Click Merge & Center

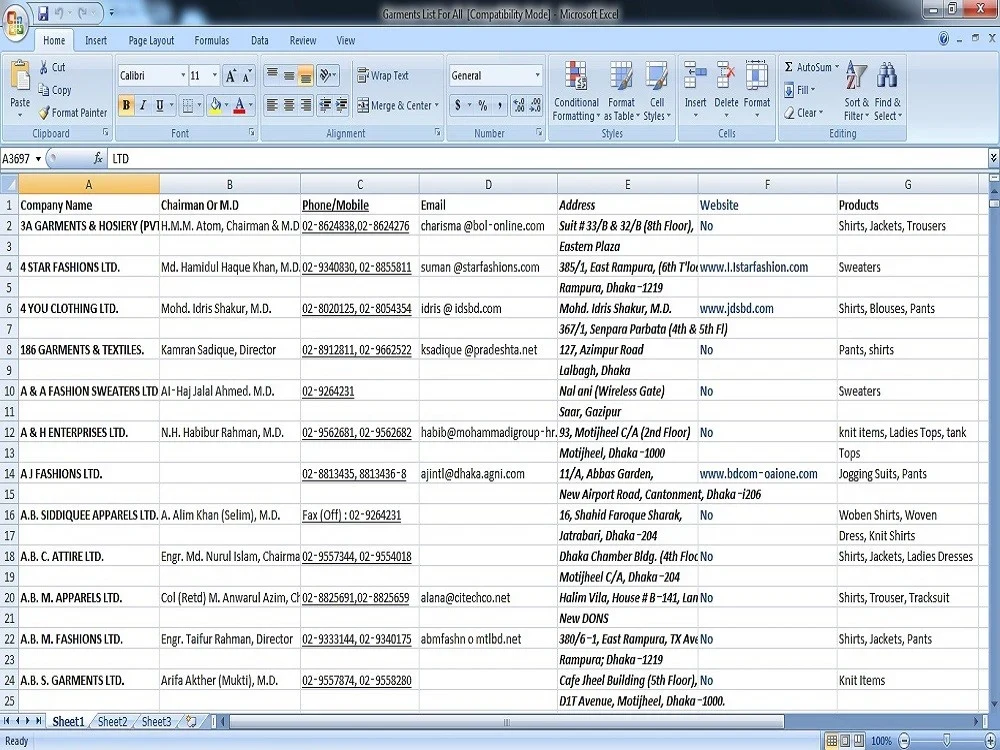point(393,105)
